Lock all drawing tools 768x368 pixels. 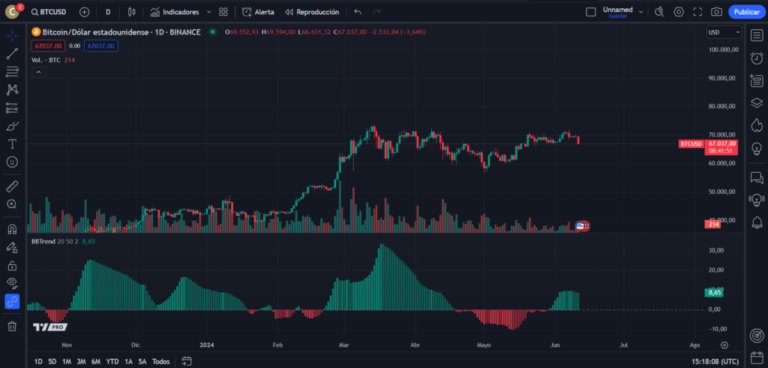click(12, 266)
